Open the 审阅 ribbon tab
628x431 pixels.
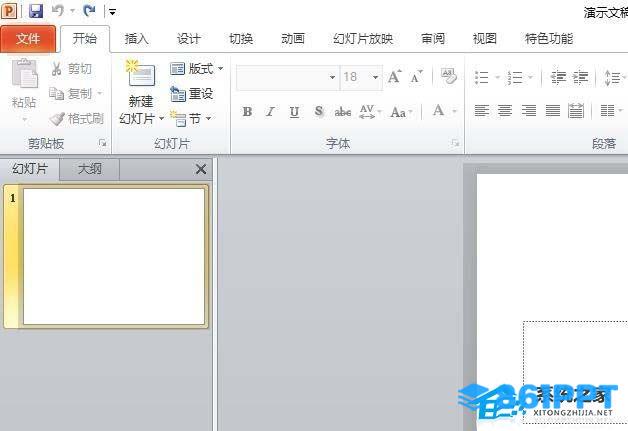[x=433, y=39]
